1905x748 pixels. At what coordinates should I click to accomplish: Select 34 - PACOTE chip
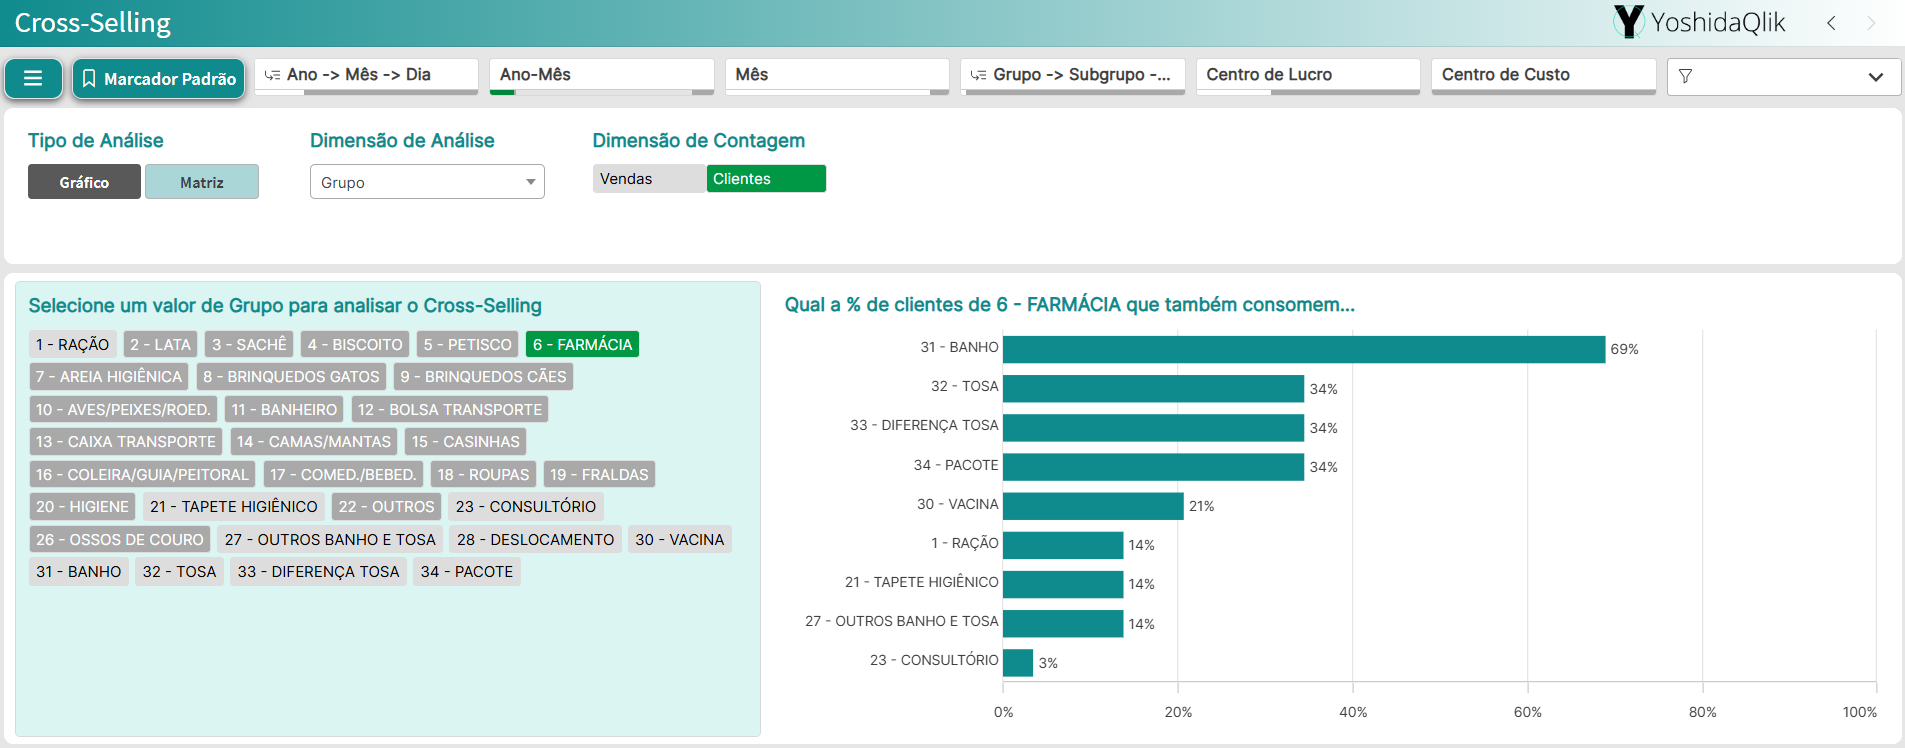coord(467,572)
